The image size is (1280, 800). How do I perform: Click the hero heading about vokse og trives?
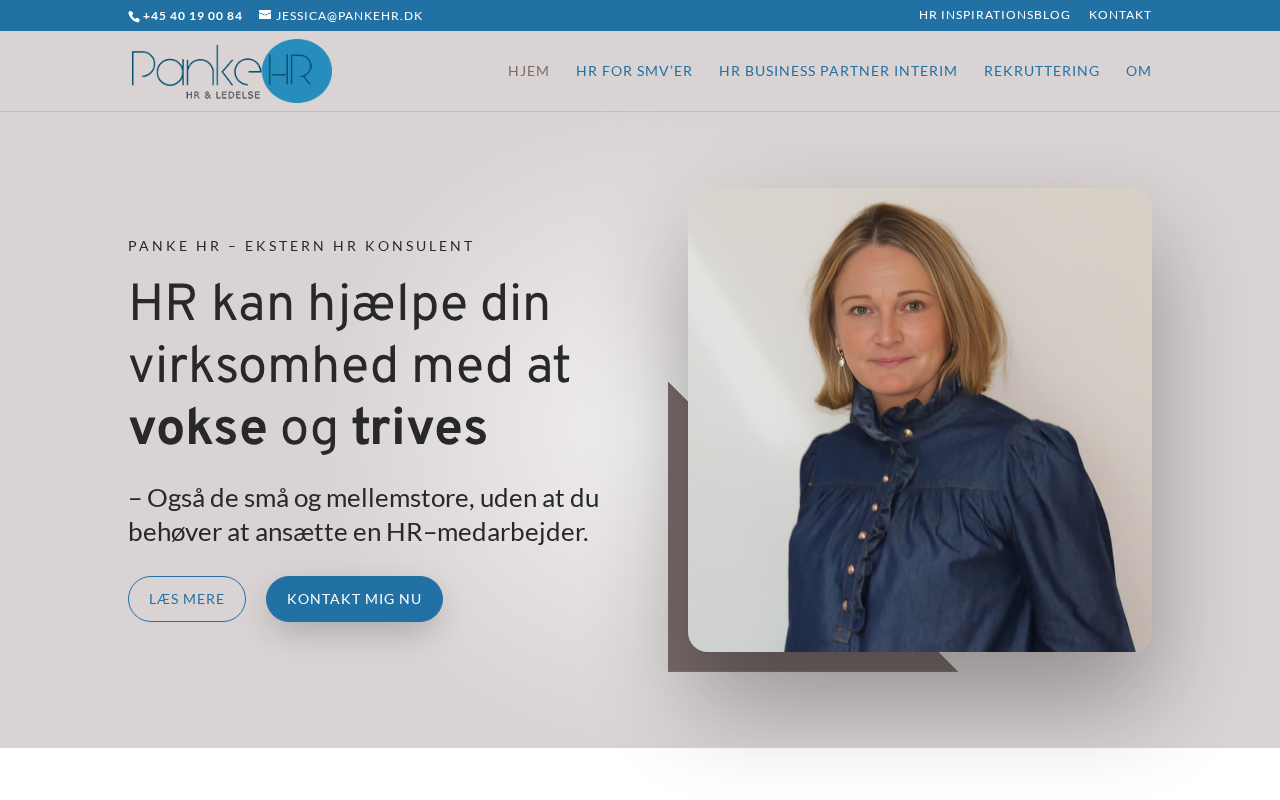pyautogui.click(x=350, y=368)
